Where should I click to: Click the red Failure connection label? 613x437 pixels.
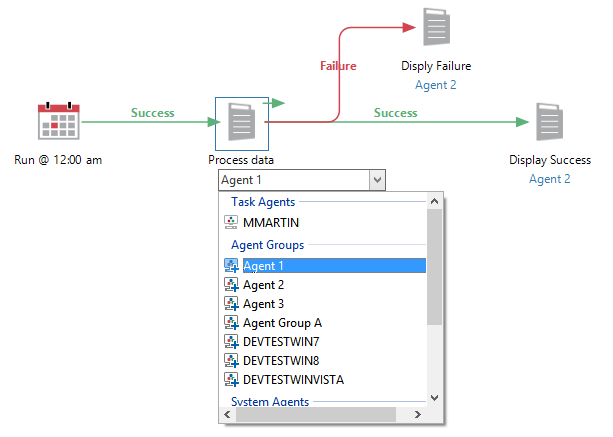point(338,66)
